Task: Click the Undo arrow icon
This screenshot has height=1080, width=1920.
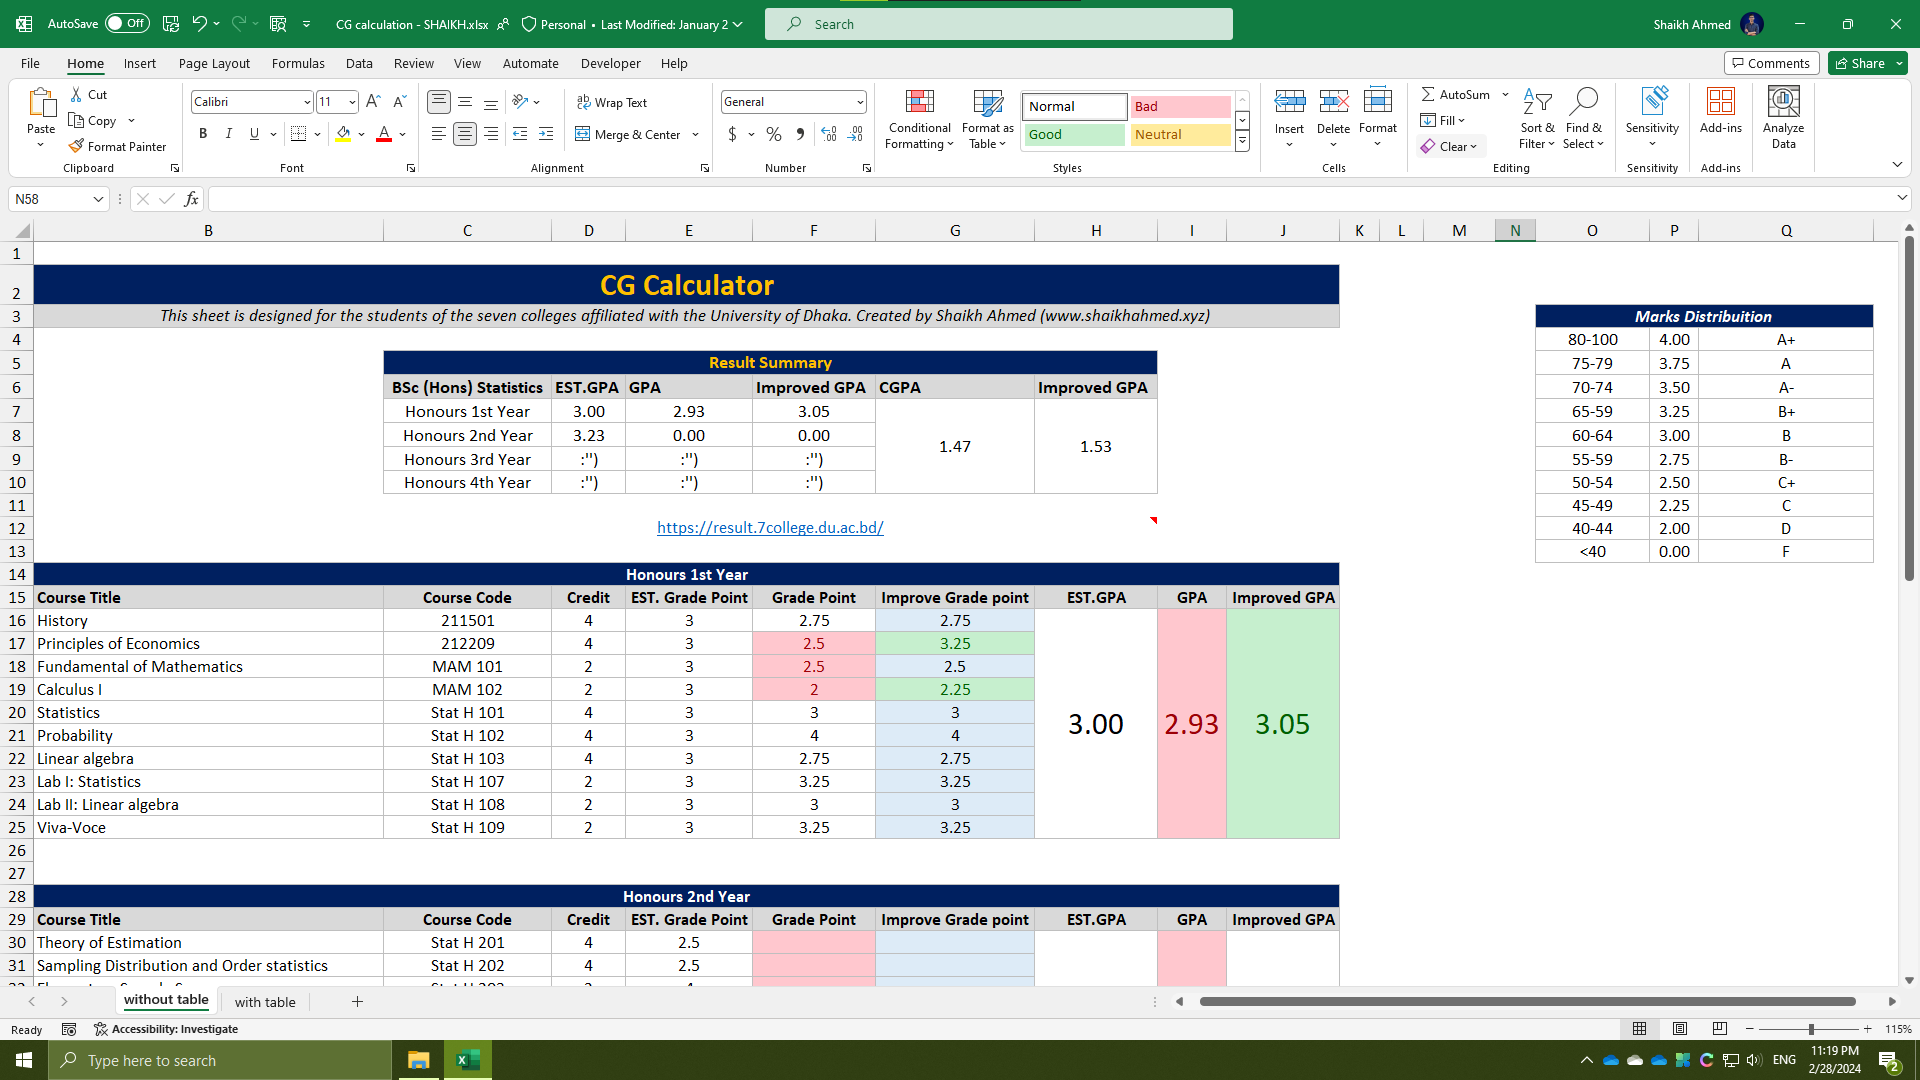Action: click(199, 24)
